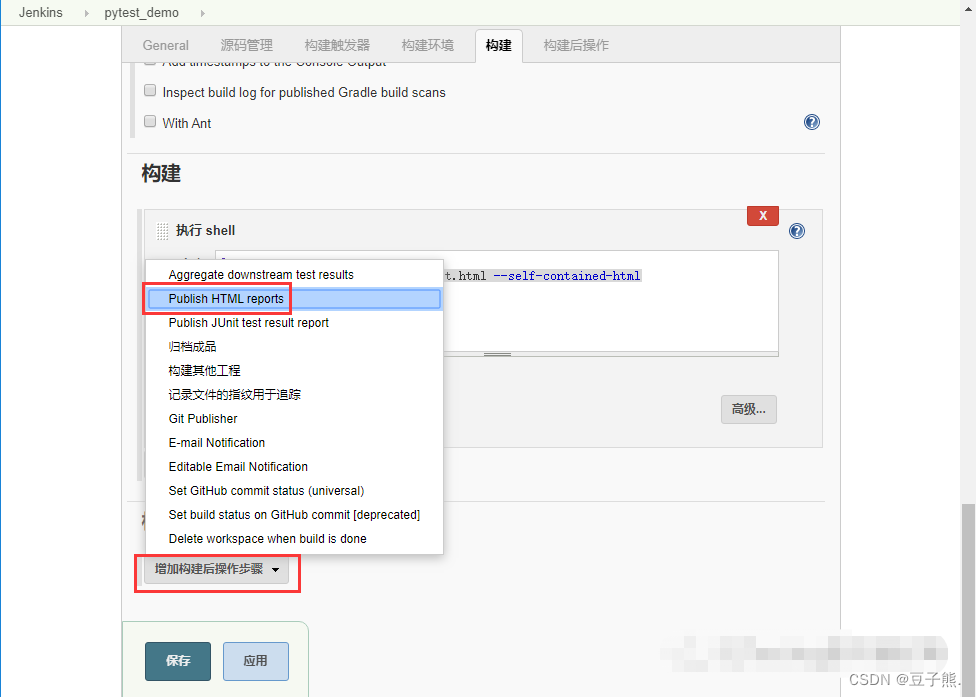Choose Publish HTML reports from menu
The height and width of the screenshot is (697, 976).
click(294, 299)
